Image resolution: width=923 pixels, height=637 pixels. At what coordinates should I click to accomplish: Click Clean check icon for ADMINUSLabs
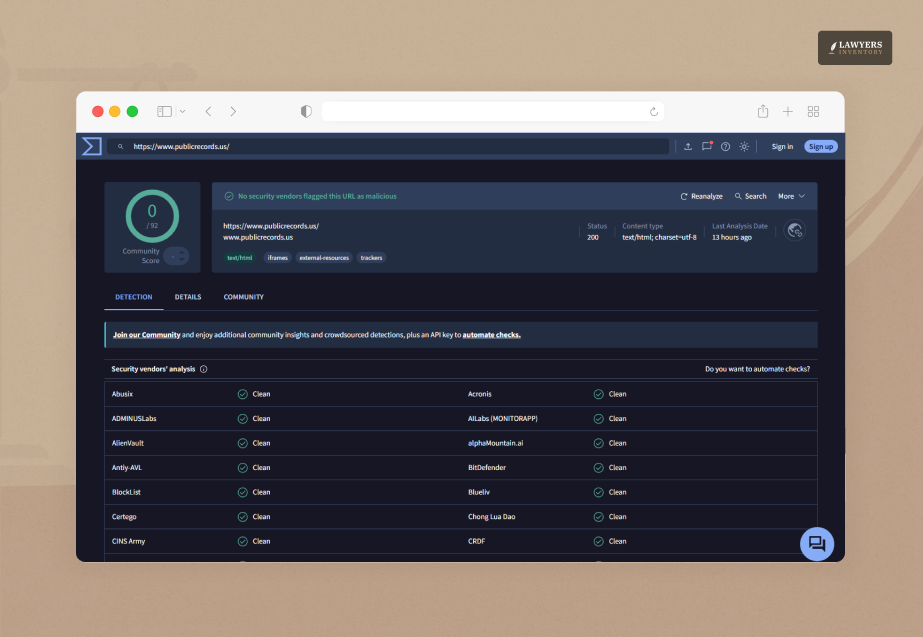(x=243, y=419)
